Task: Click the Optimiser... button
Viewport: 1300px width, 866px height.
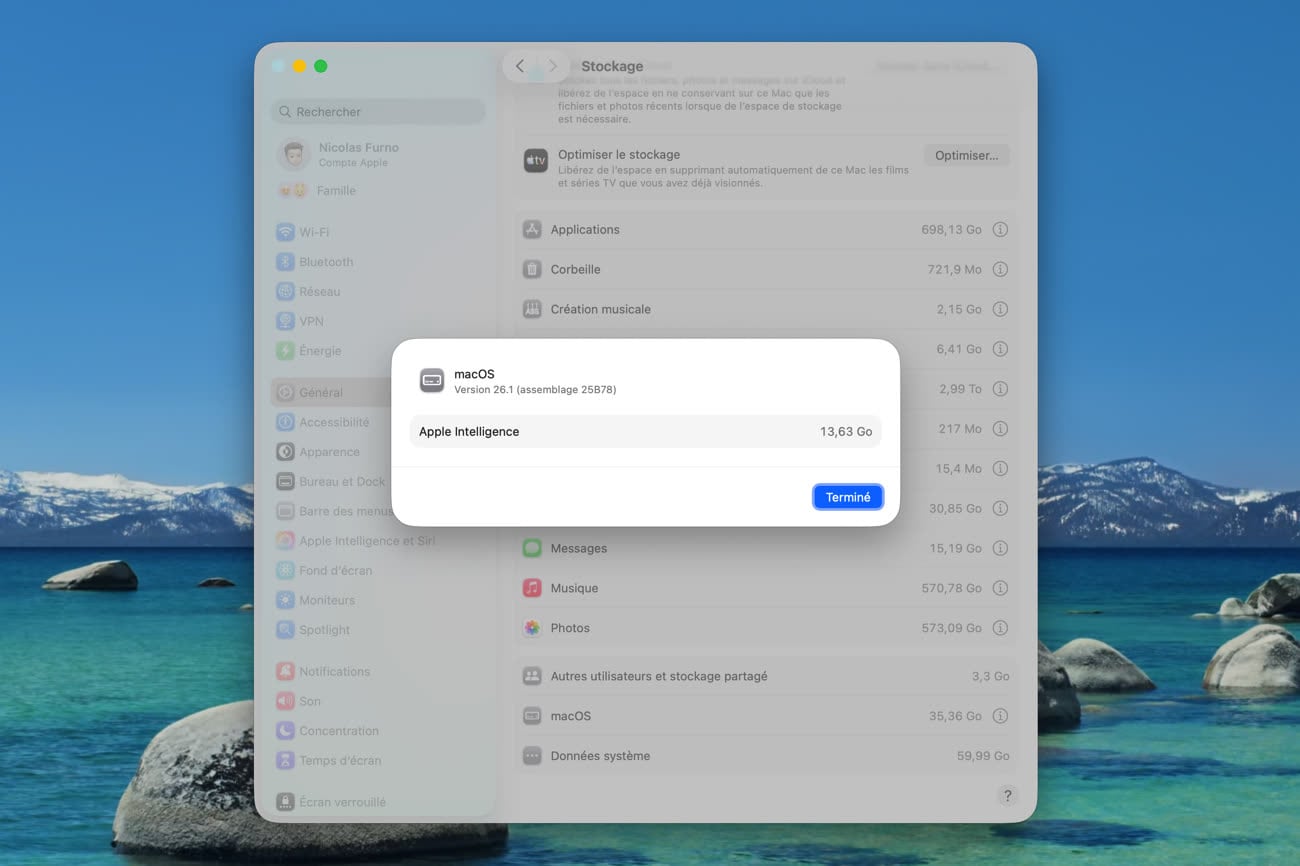Action: tap(965, 155)
